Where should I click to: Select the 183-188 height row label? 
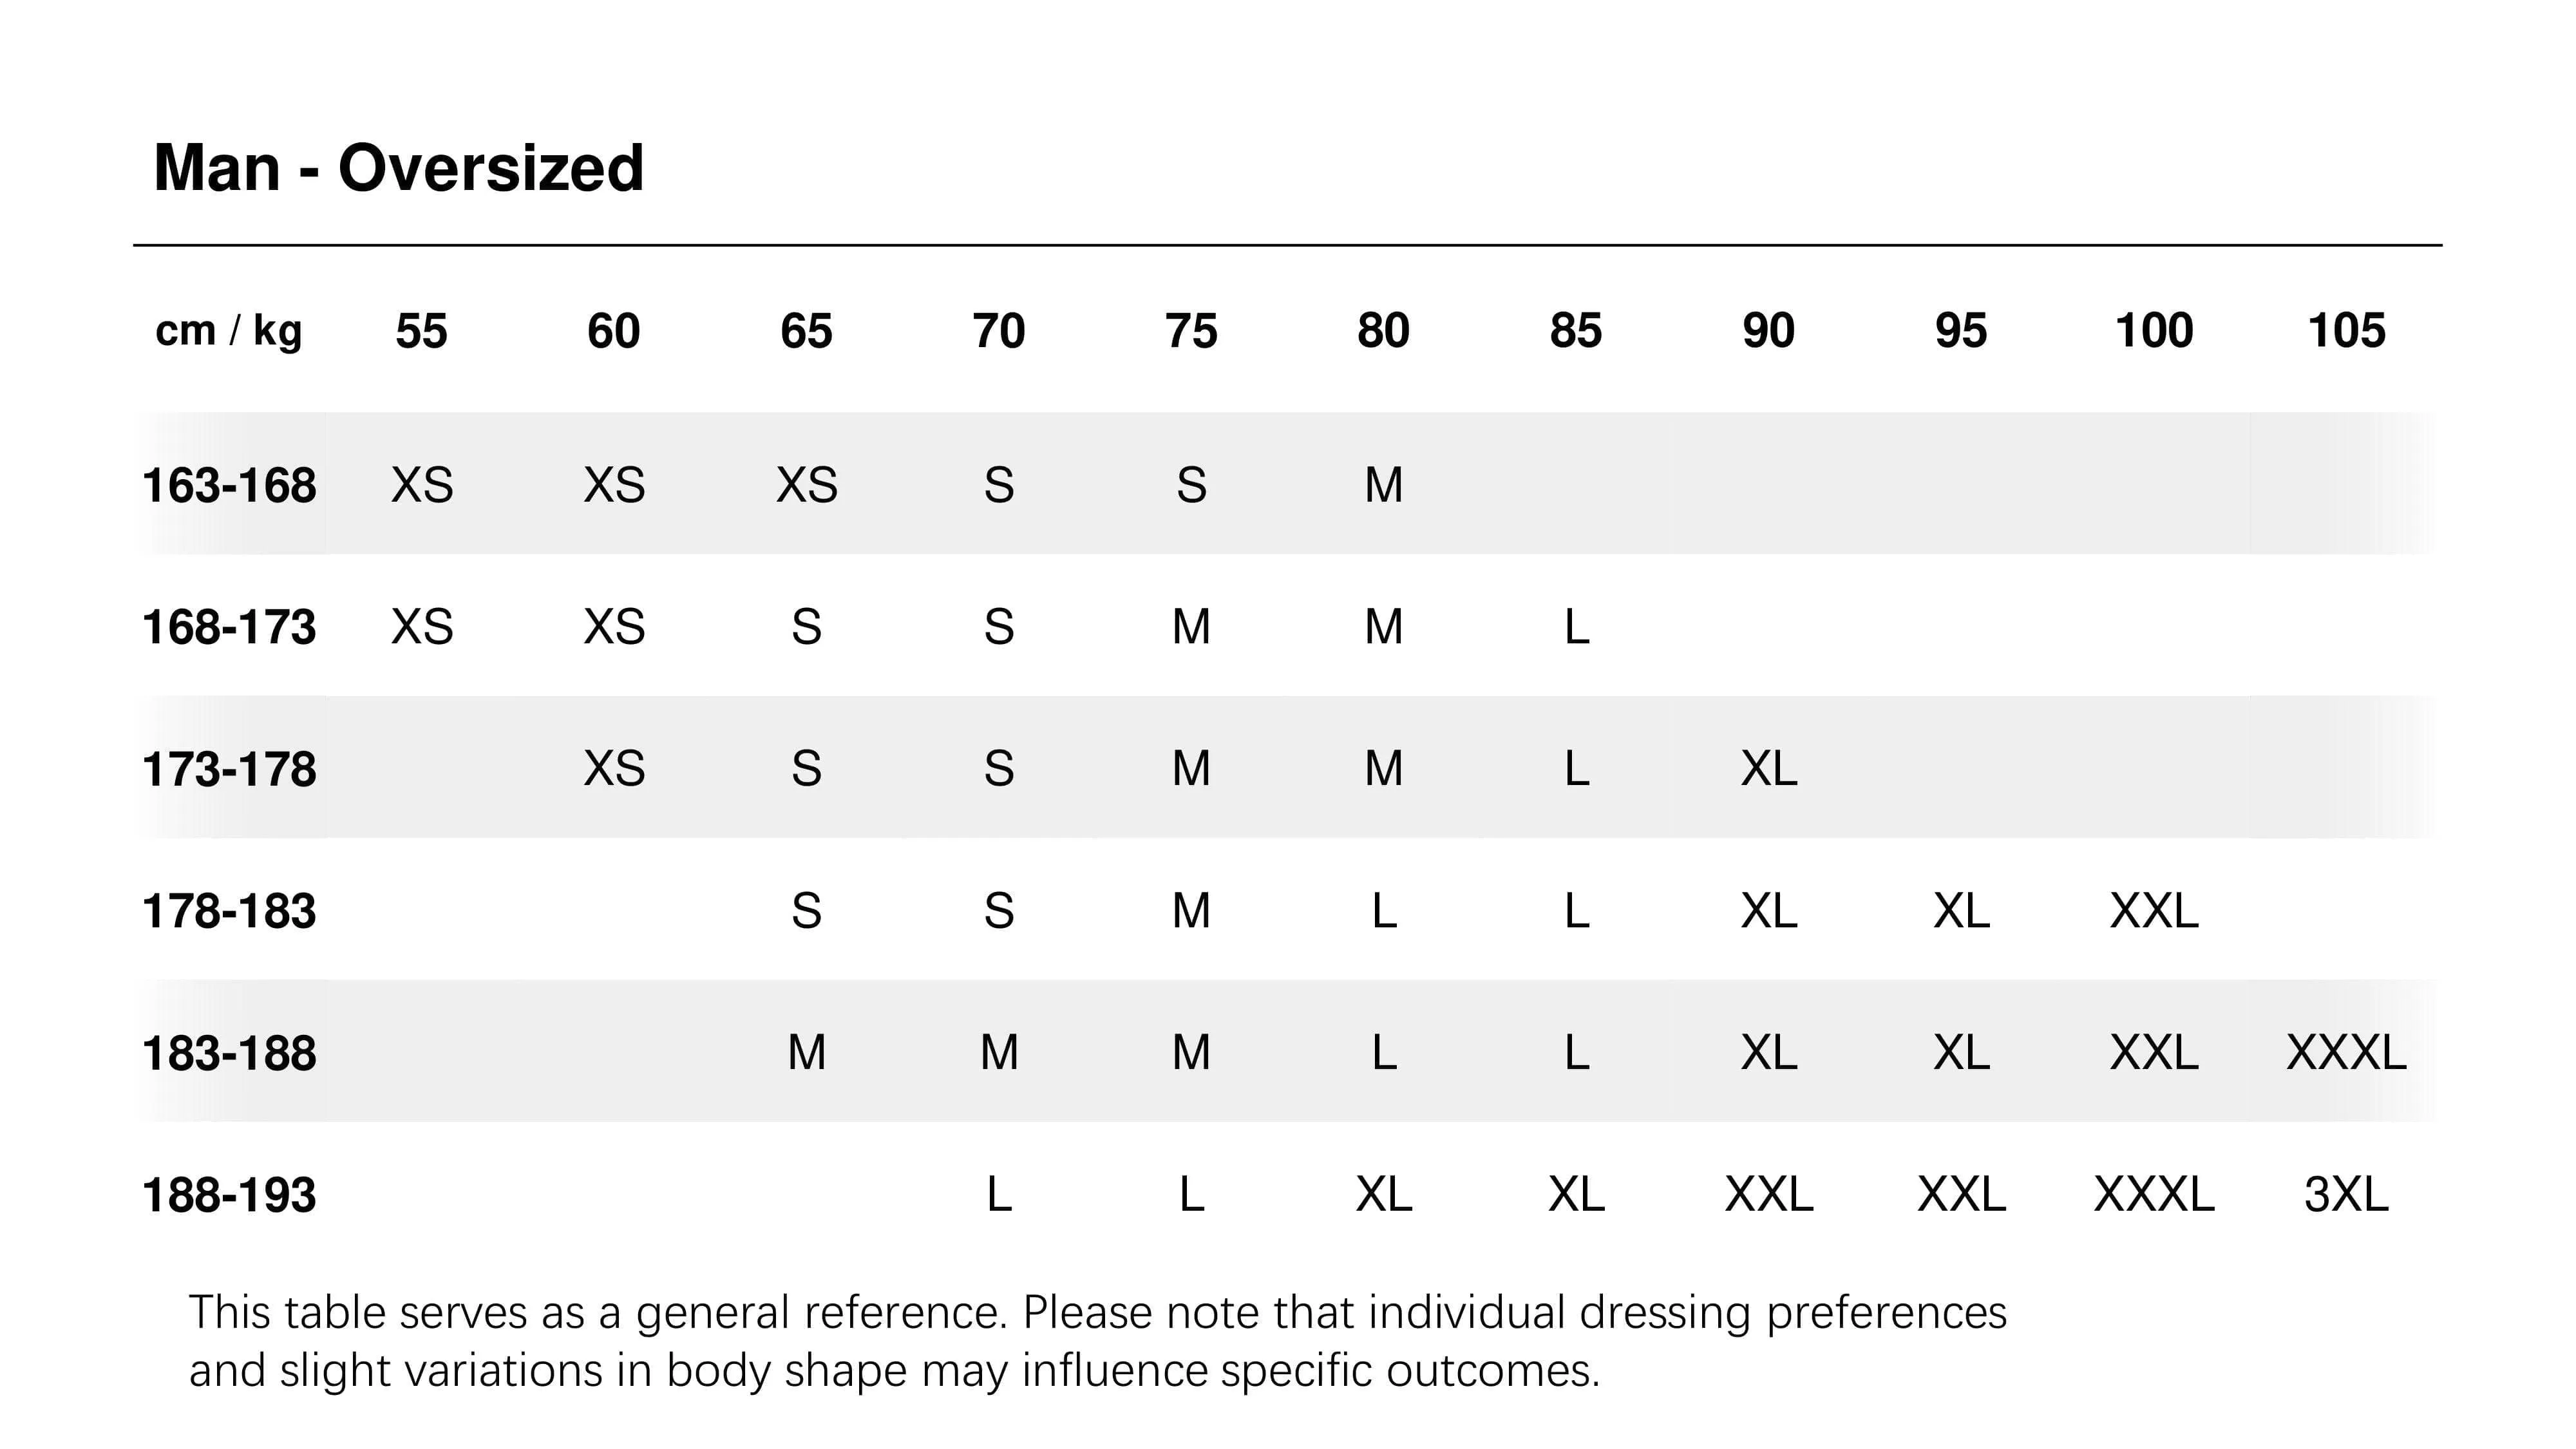tap(229, 1053)
